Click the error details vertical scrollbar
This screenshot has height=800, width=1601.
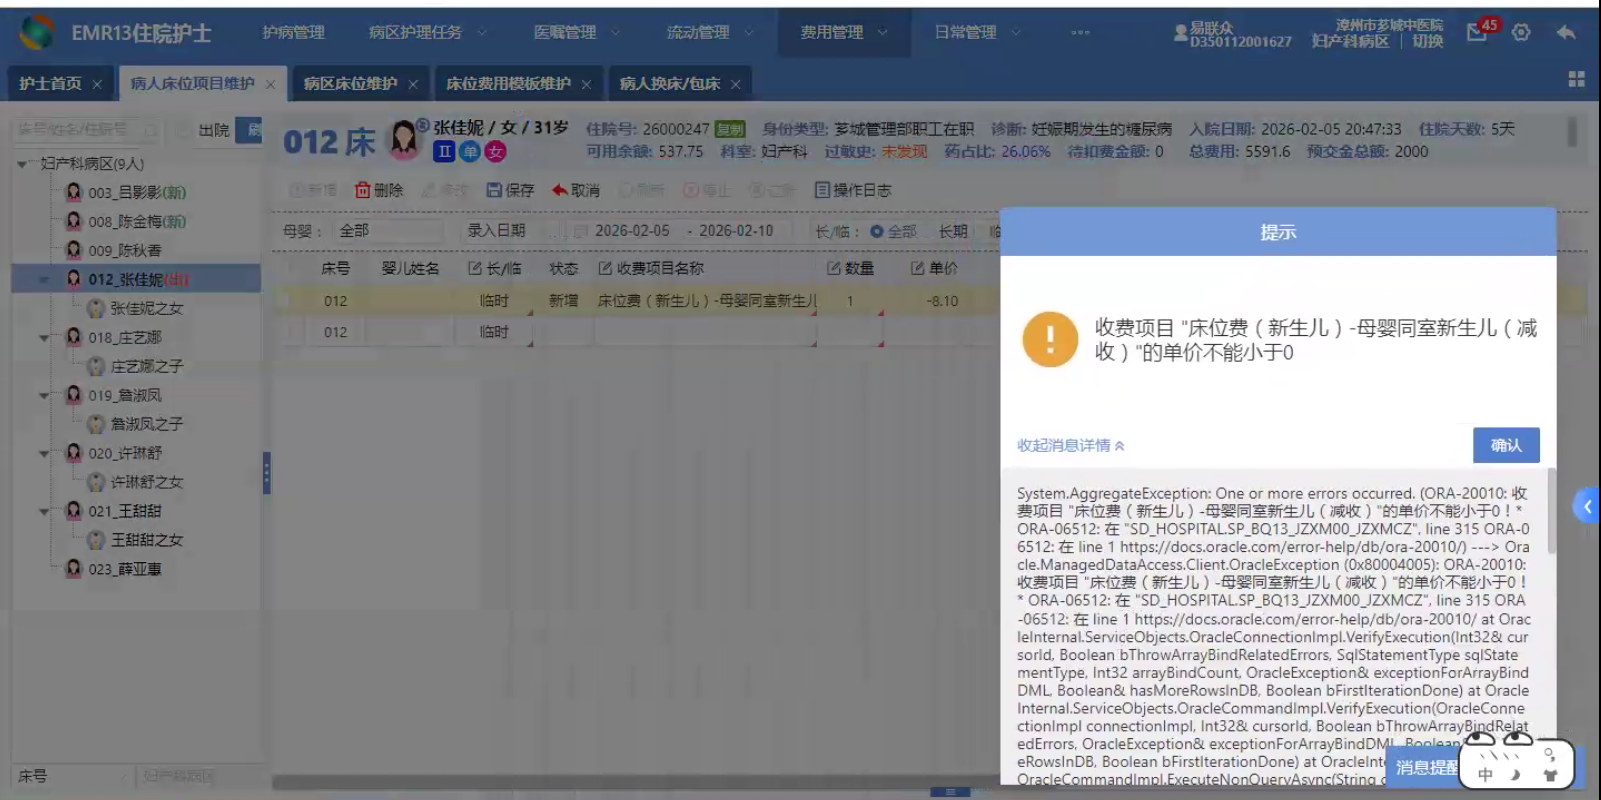pos(1551,510)
